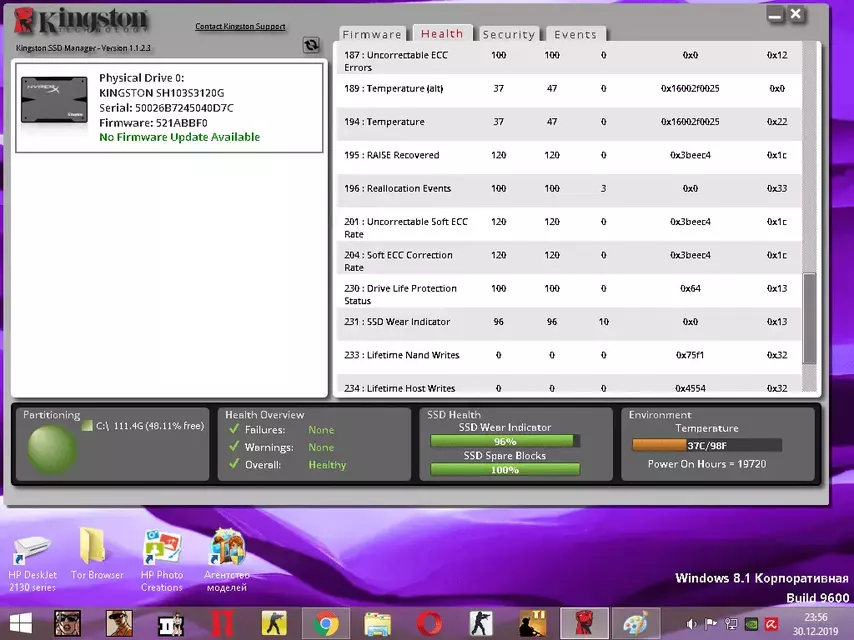Click the 37C/98F temperature bar
The width and height of the screenshot is (854, 640).
[706, 446]
